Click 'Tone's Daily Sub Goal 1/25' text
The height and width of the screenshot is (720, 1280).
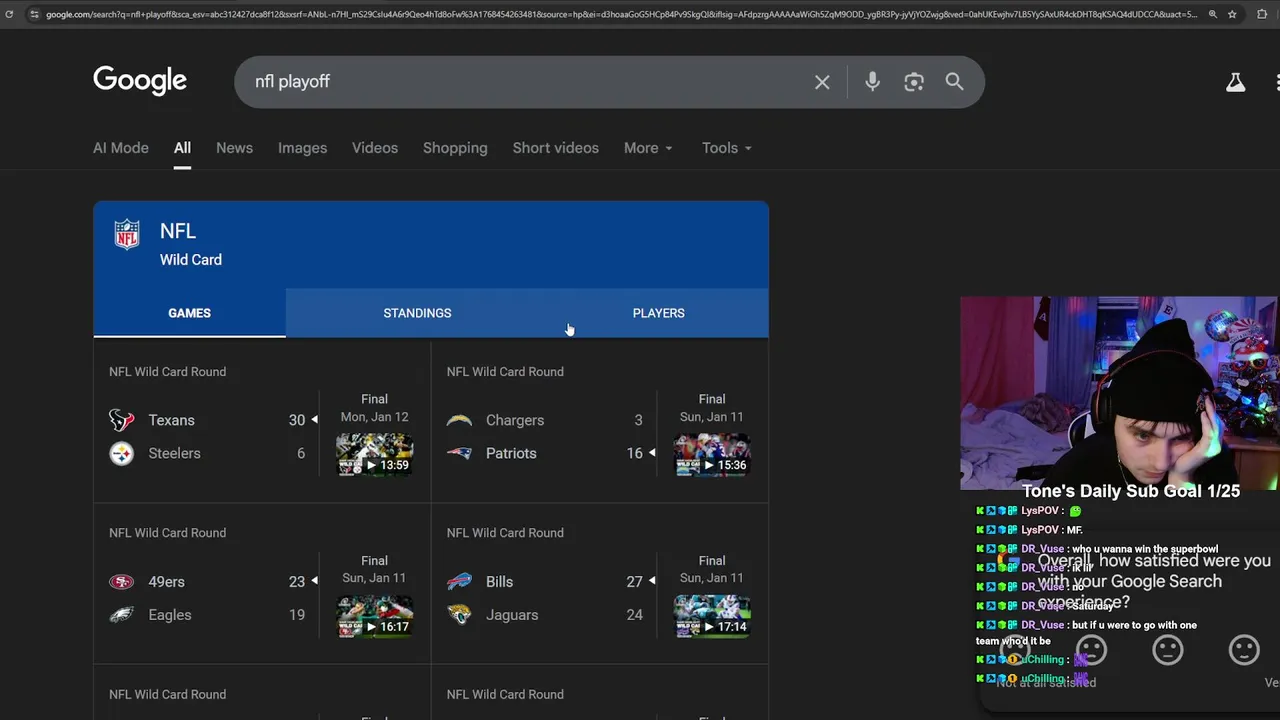pos(1131,491)
